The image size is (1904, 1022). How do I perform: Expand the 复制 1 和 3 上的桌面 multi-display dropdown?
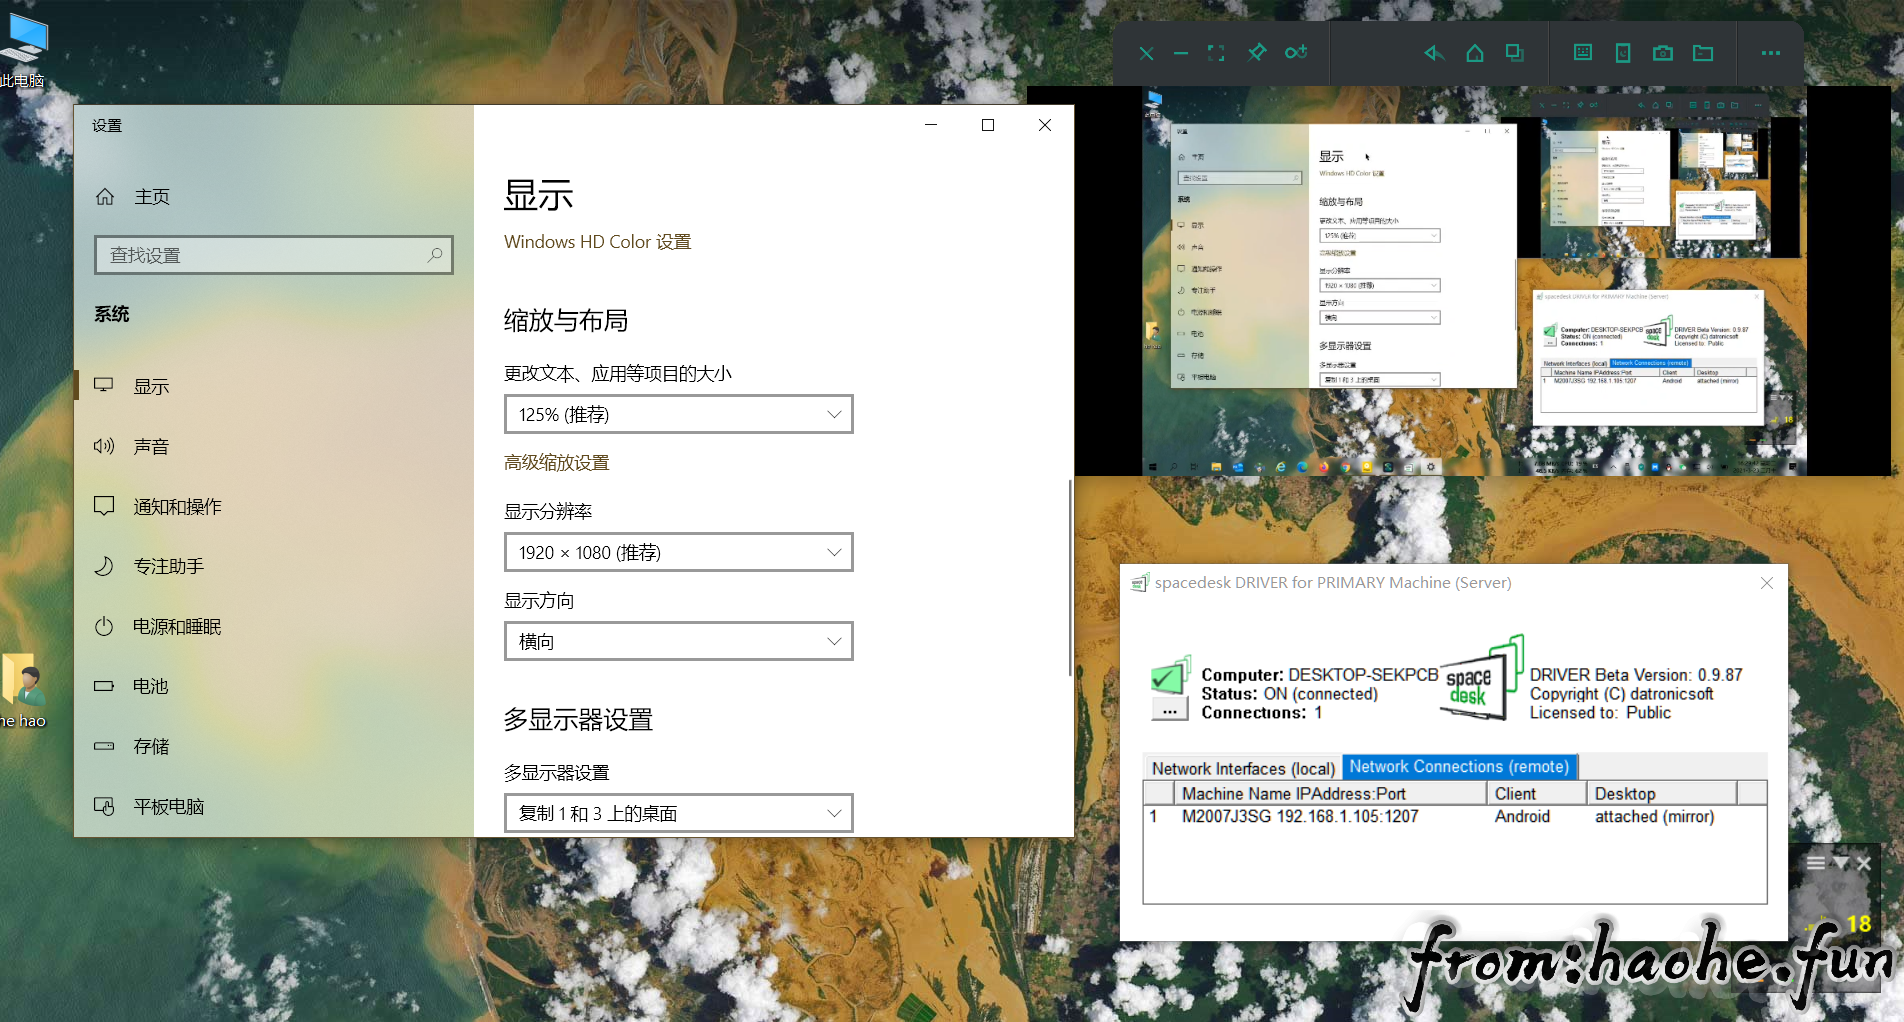tap(678, 813)
